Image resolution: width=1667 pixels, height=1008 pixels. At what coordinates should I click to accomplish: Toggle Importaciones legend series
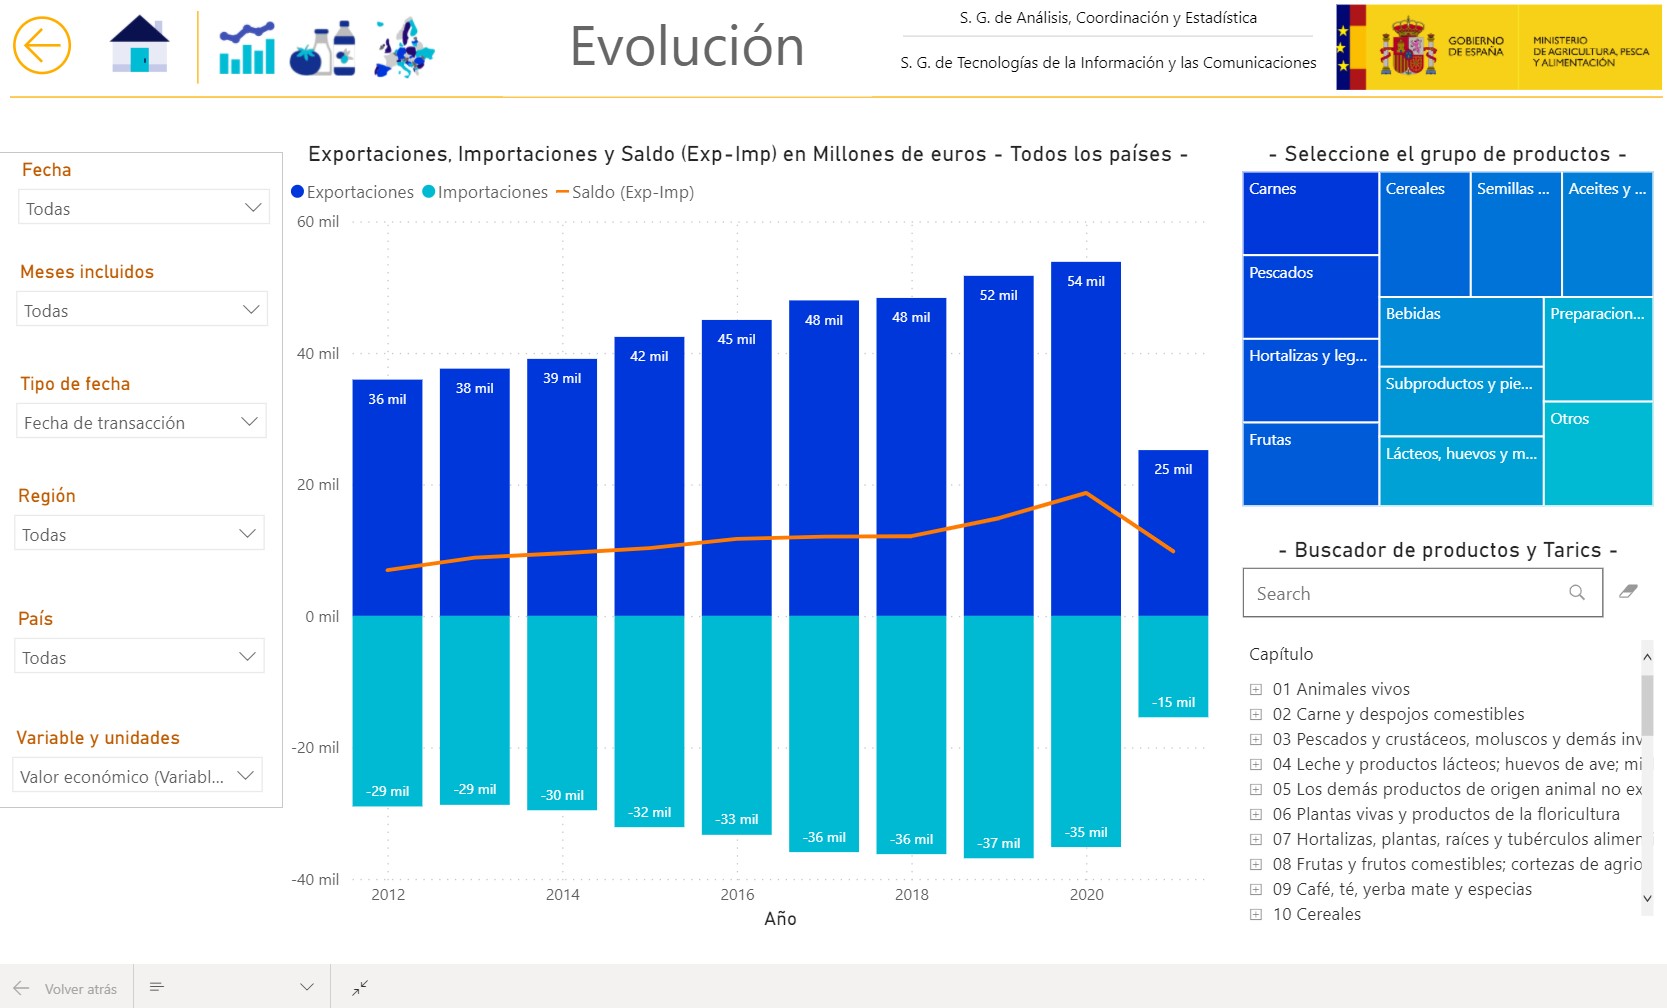coord(485,192)
